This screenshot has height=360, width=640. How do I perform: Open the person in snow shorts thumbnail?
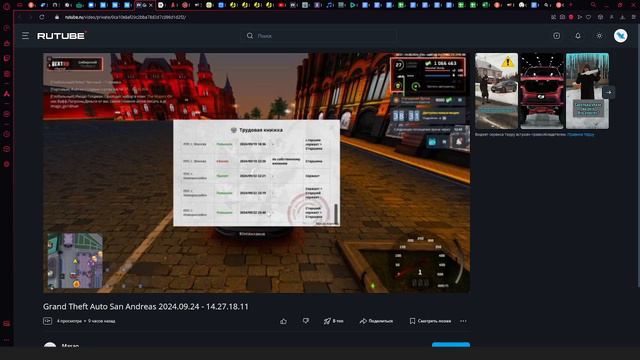pyautogui.click(x=587, y=91)
